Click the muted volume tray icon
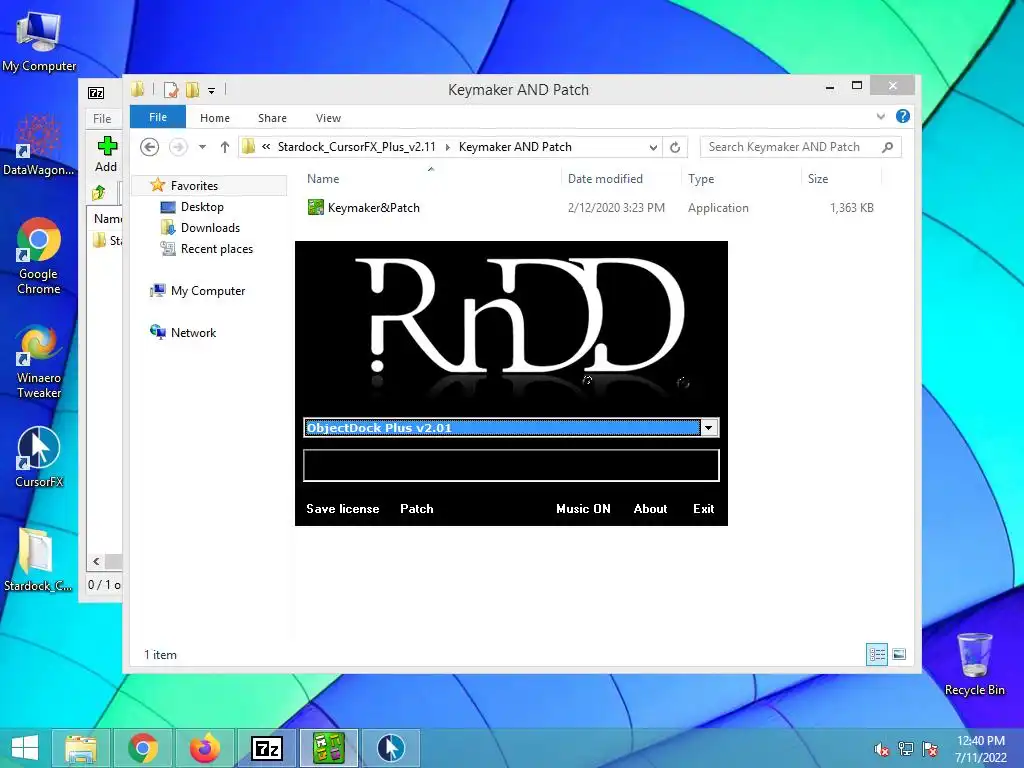This screenshot has height=768, width=1024. click(x=881, y=750)
